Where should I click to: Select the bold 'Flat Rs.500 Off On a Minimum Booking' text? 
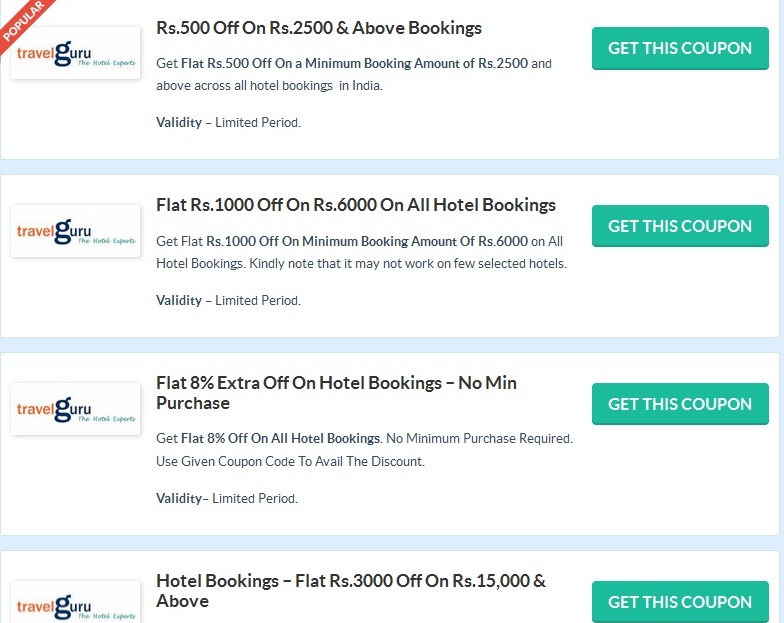pyautogui.click(x=354, y=64)
